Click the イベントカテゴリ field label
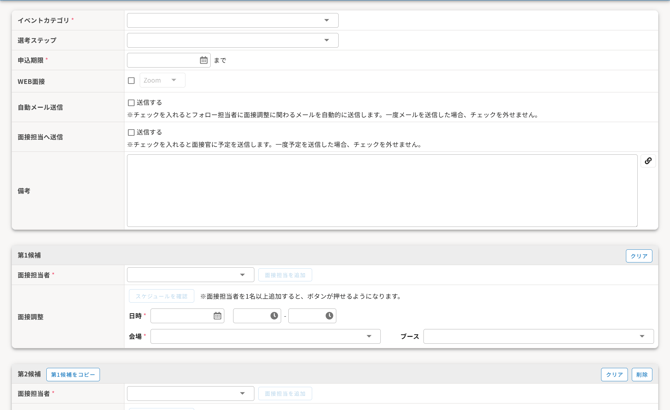Viewport: 670px width, 410px height. pos(45,20)
